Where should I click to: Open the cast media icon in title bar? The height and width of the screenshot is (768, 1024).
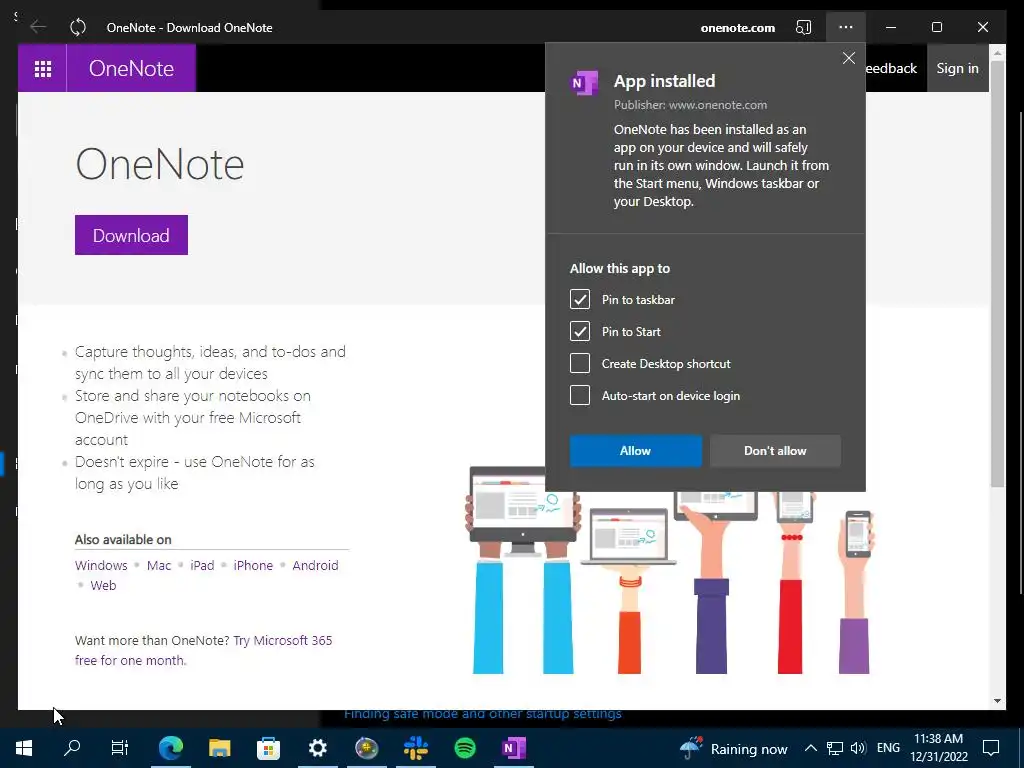click(803, 27)
